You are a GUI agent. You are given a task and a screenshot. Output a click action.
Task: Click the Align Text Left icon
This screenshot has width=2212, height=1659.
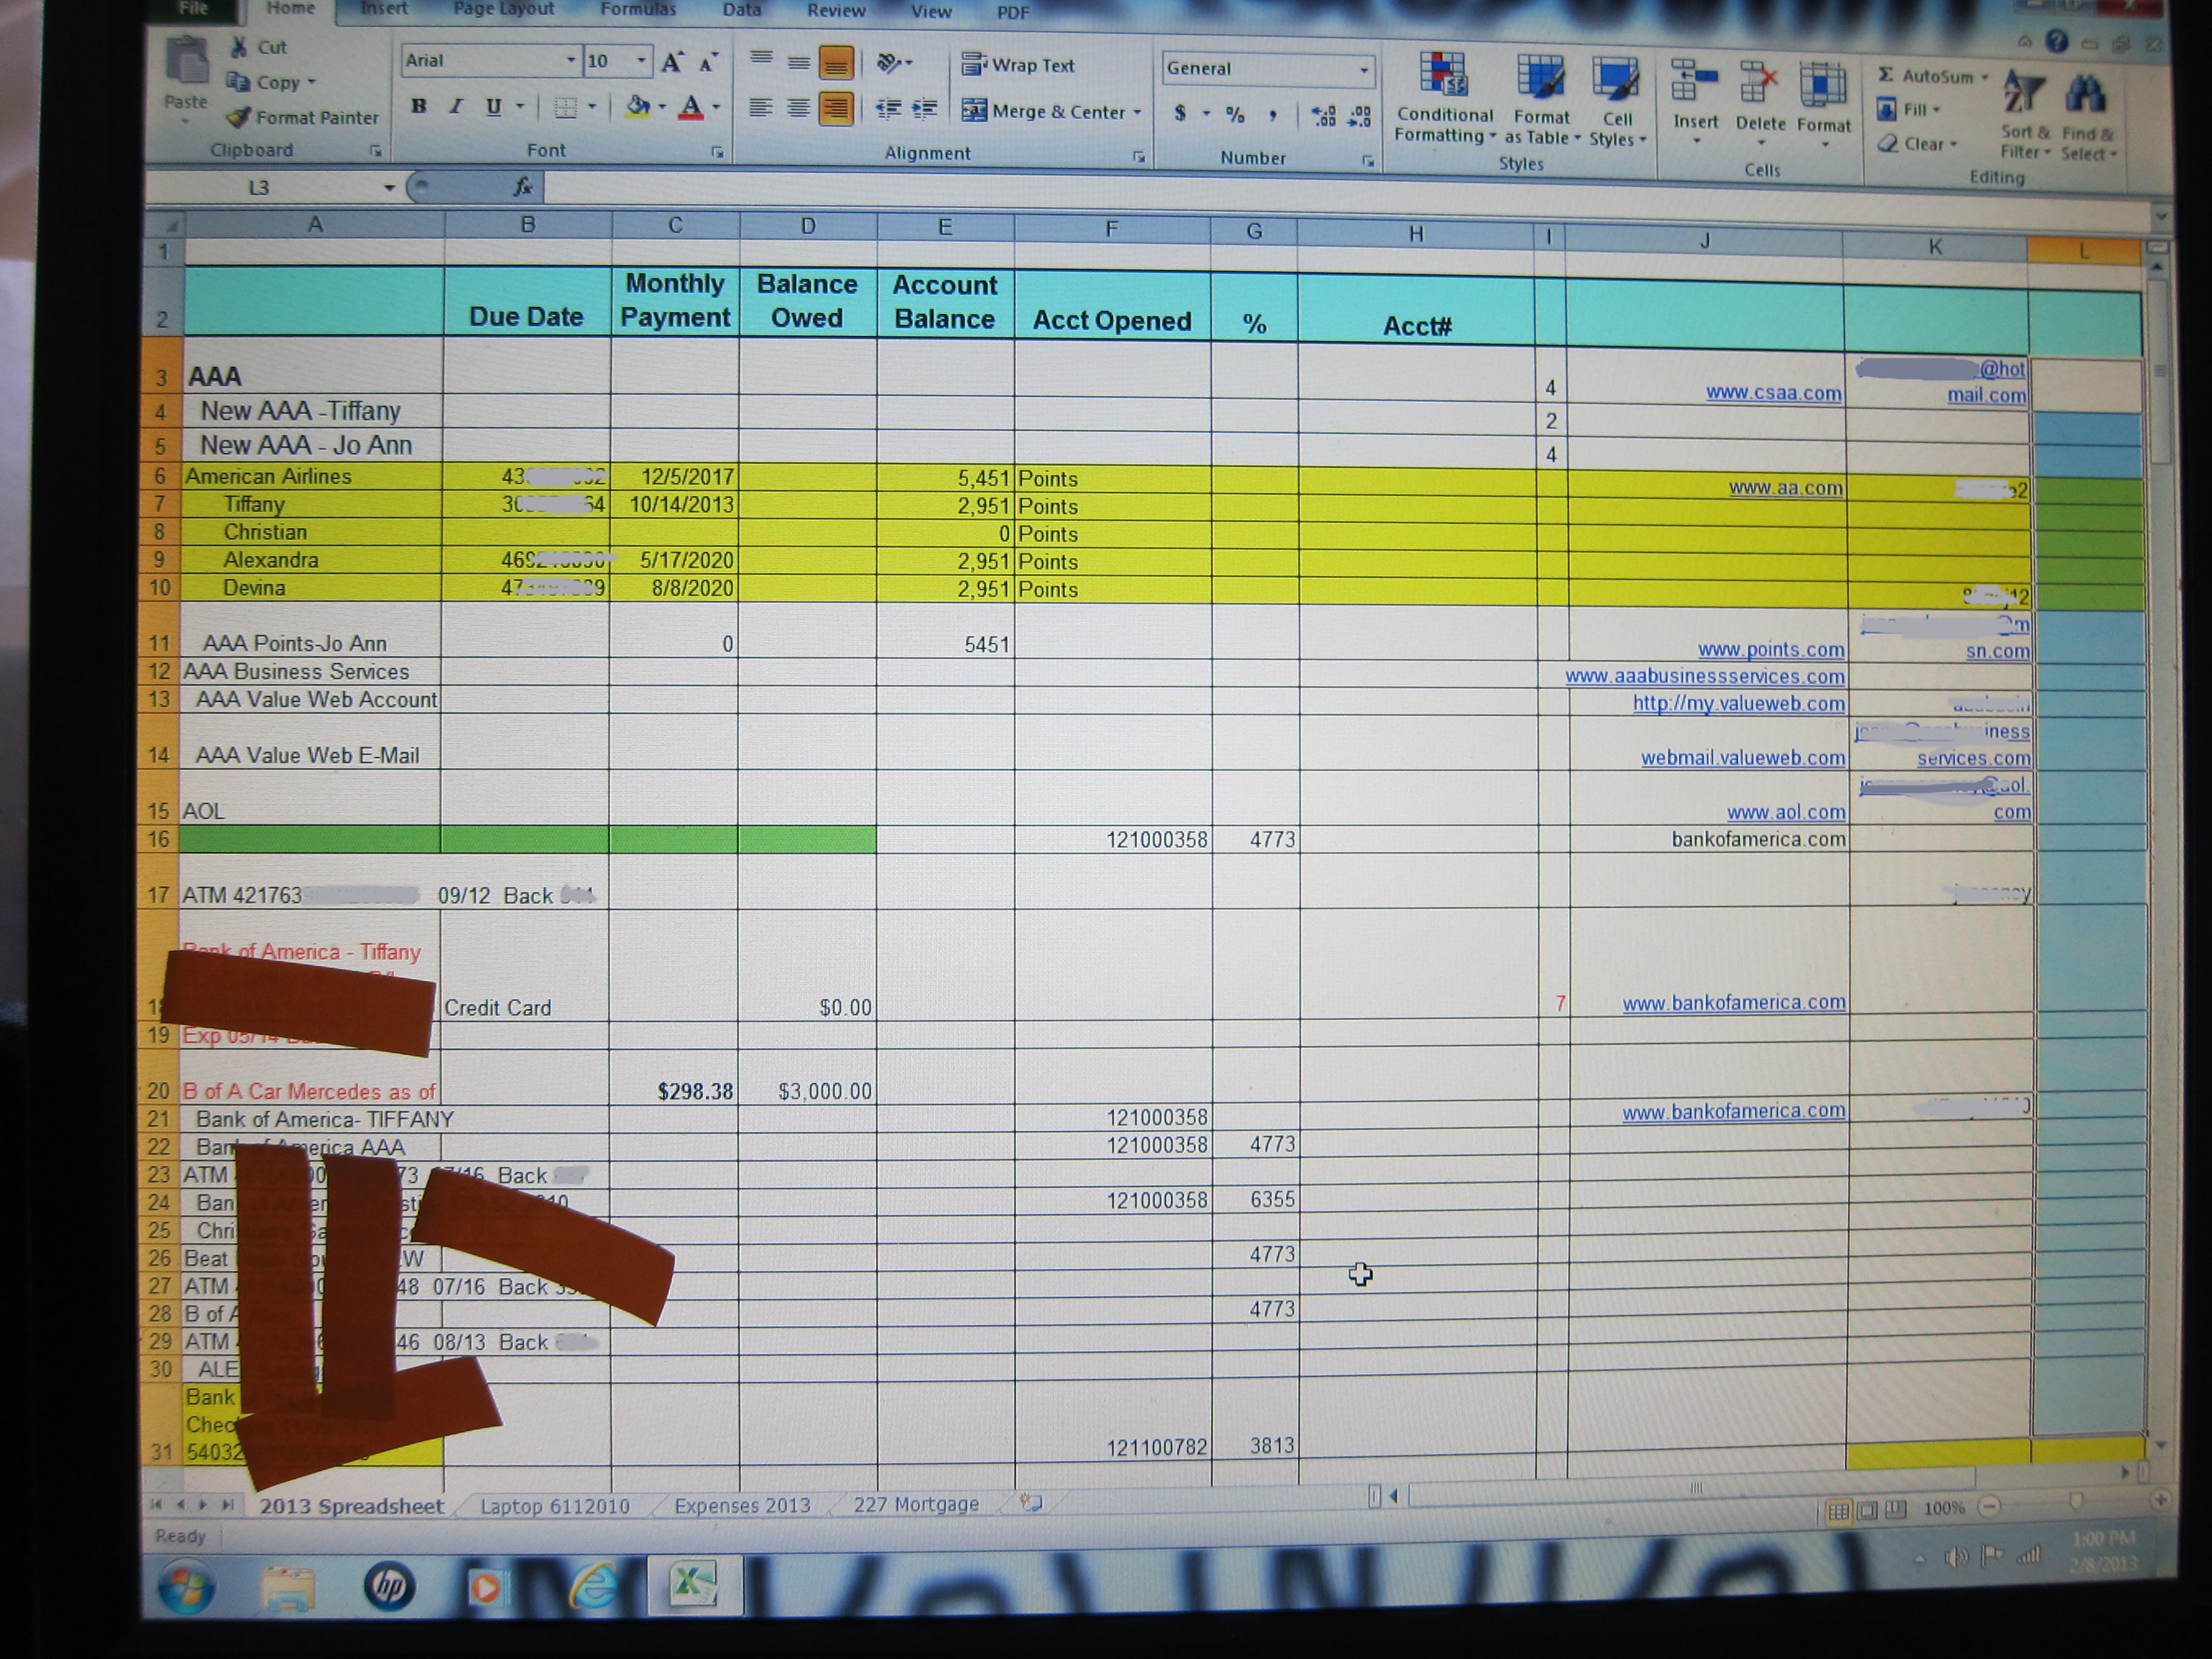(x=761, y=107)
